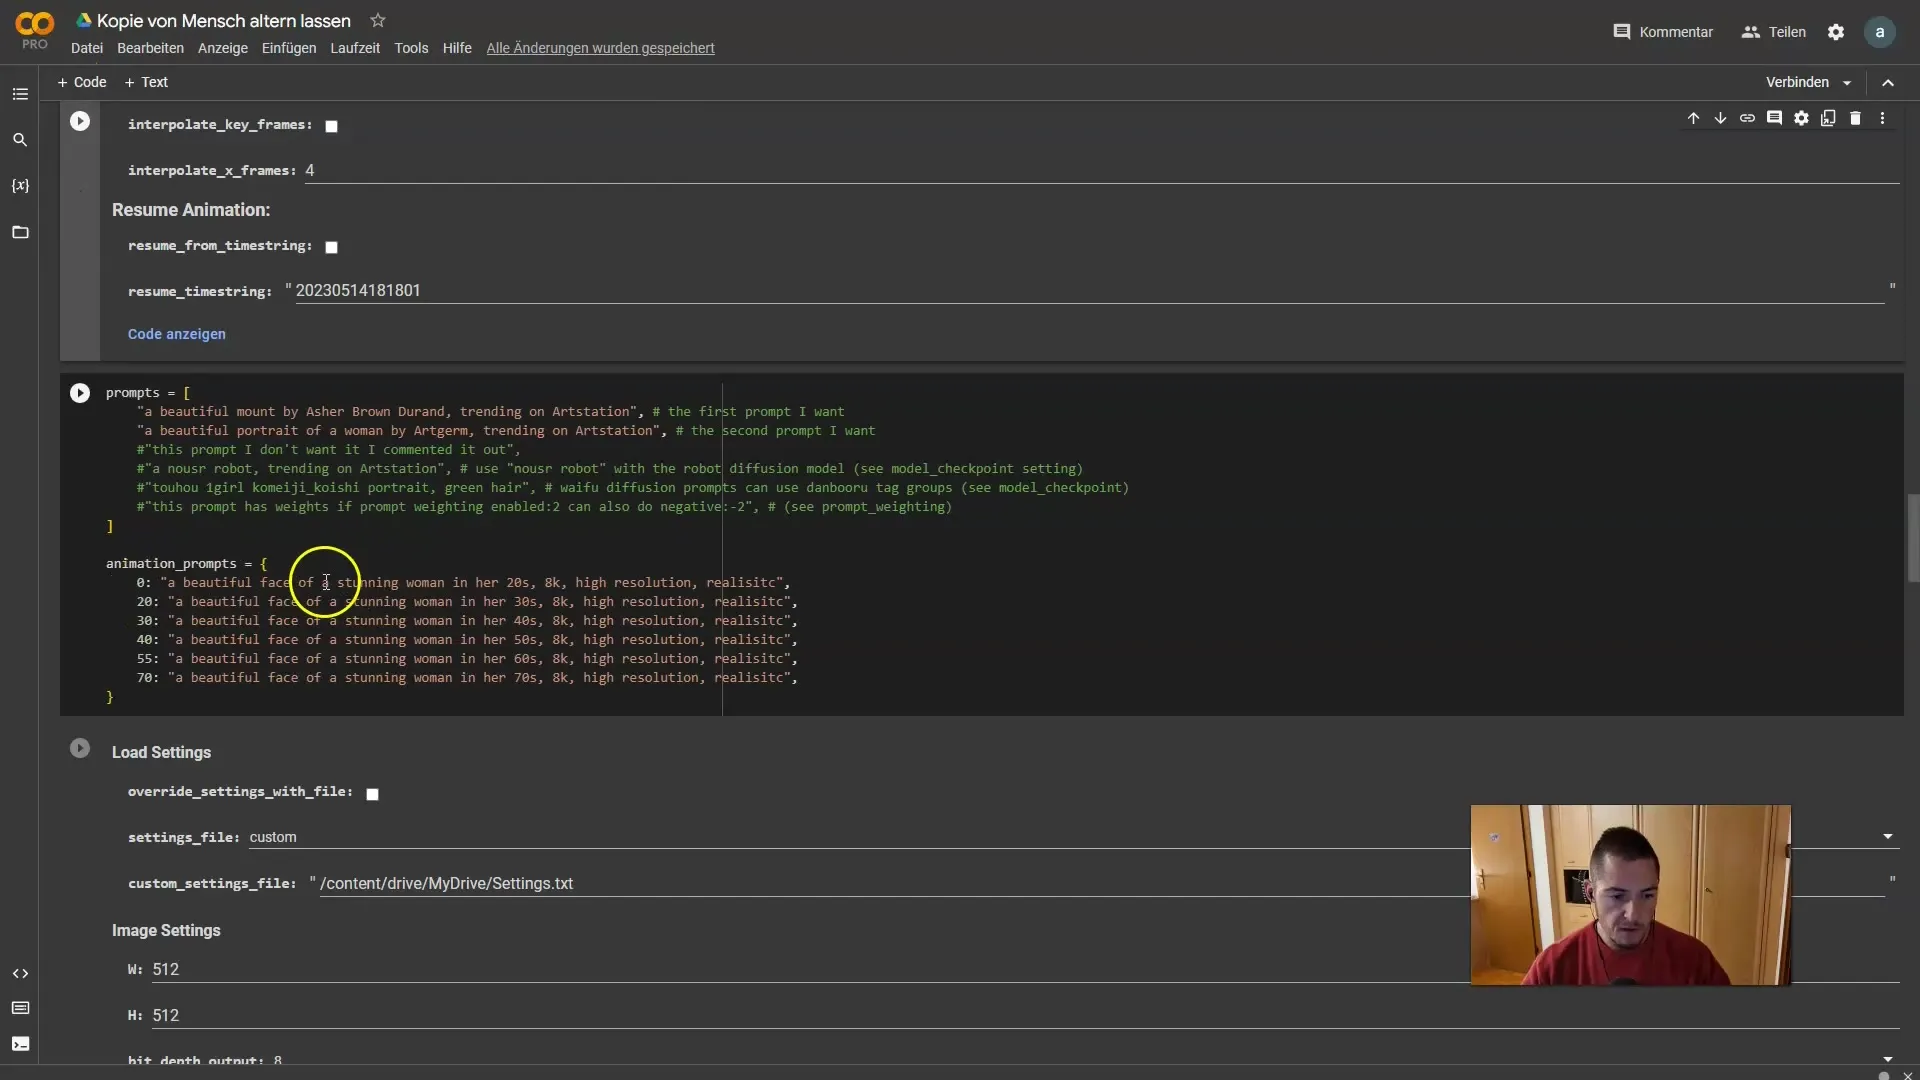
Task: Move cell down with arrow icon
Action: [x=1720, y=118]
